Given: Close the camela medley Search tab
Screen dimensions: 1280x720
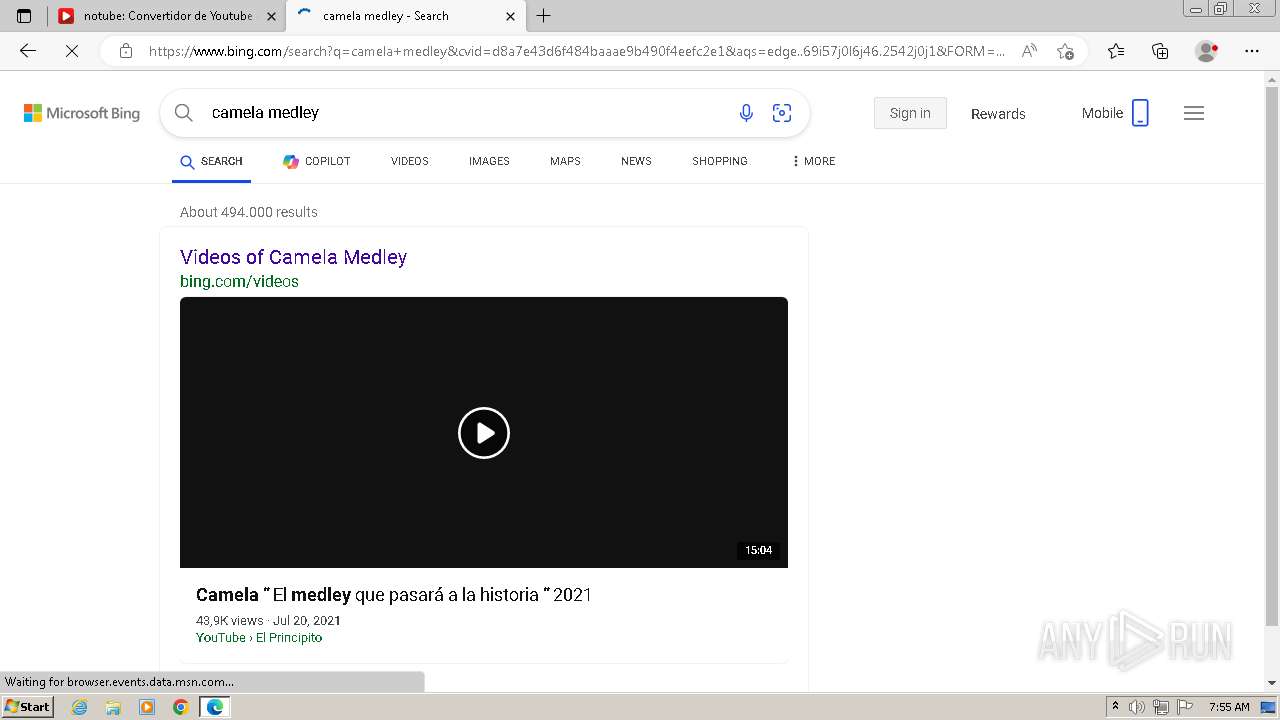Looking at the screenshot, I should [510, 16].
